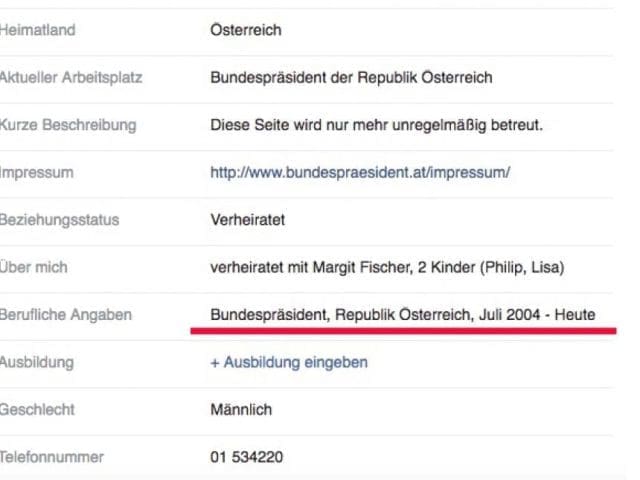Viewport: 640px width, 480px height.
Task: Click 'verheiratet mit Margit Fischer' text
Action: (310, 267)
